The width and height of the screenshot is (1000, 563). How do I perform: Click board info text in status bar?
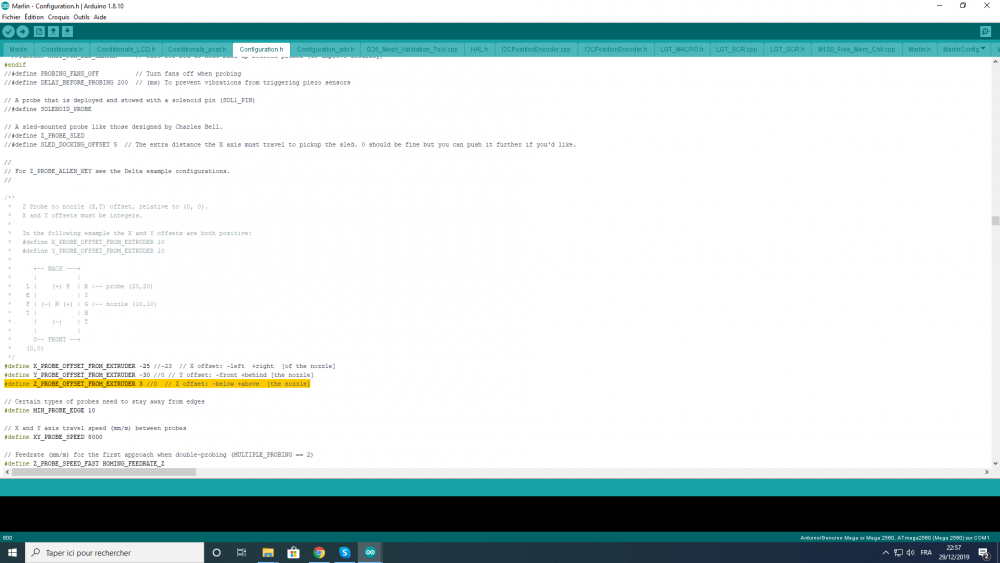coord(895,537)
